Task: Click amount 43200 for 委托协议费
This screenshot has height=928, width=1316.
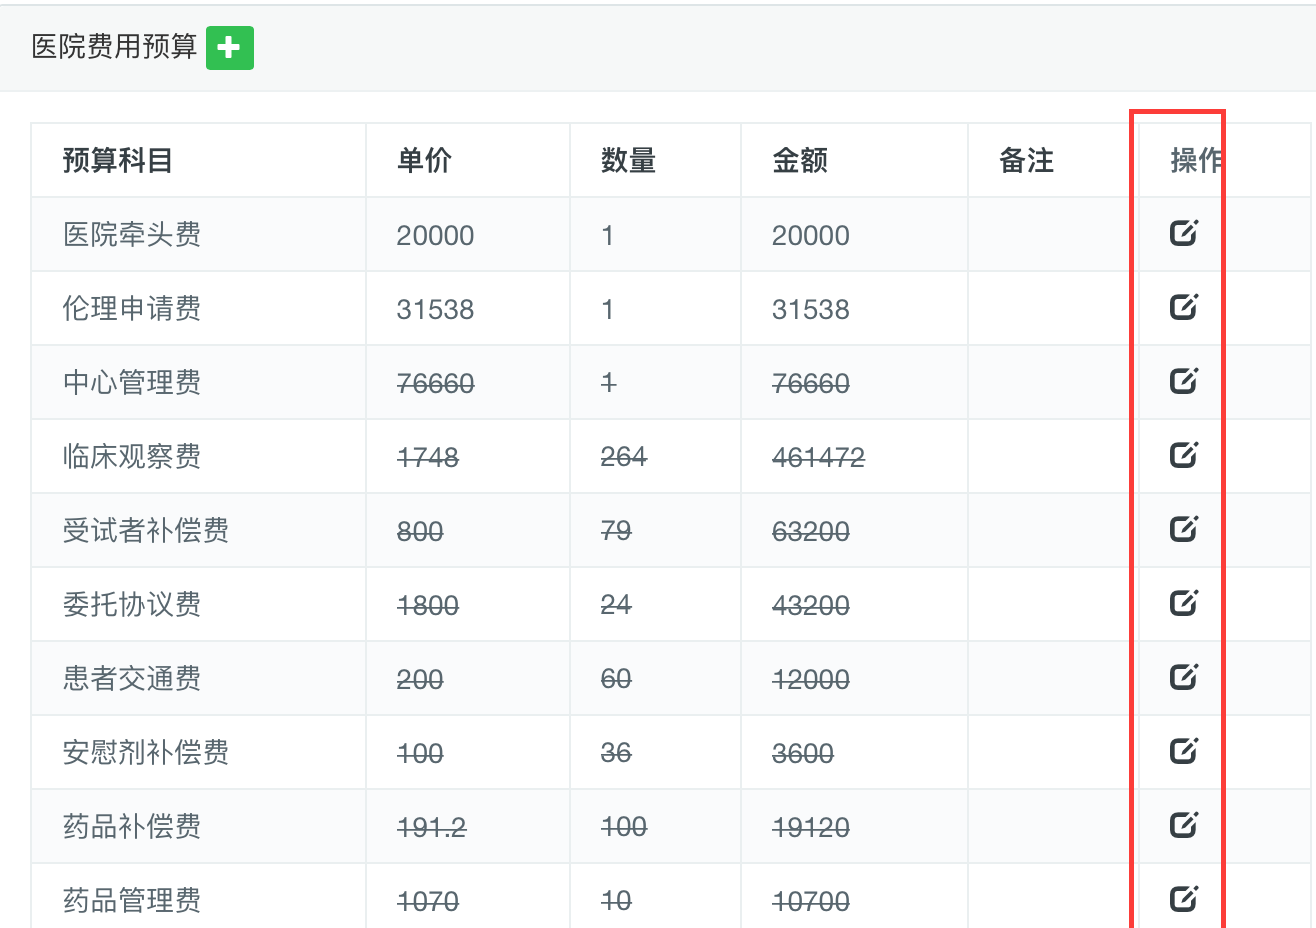Action: [811, 606]
